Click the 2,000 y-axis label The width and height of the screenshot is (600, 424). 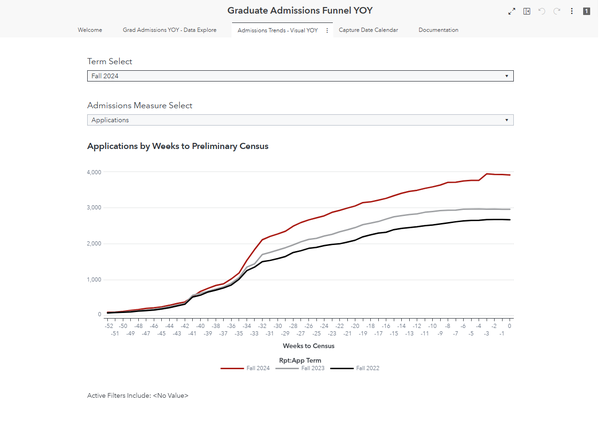94,244
